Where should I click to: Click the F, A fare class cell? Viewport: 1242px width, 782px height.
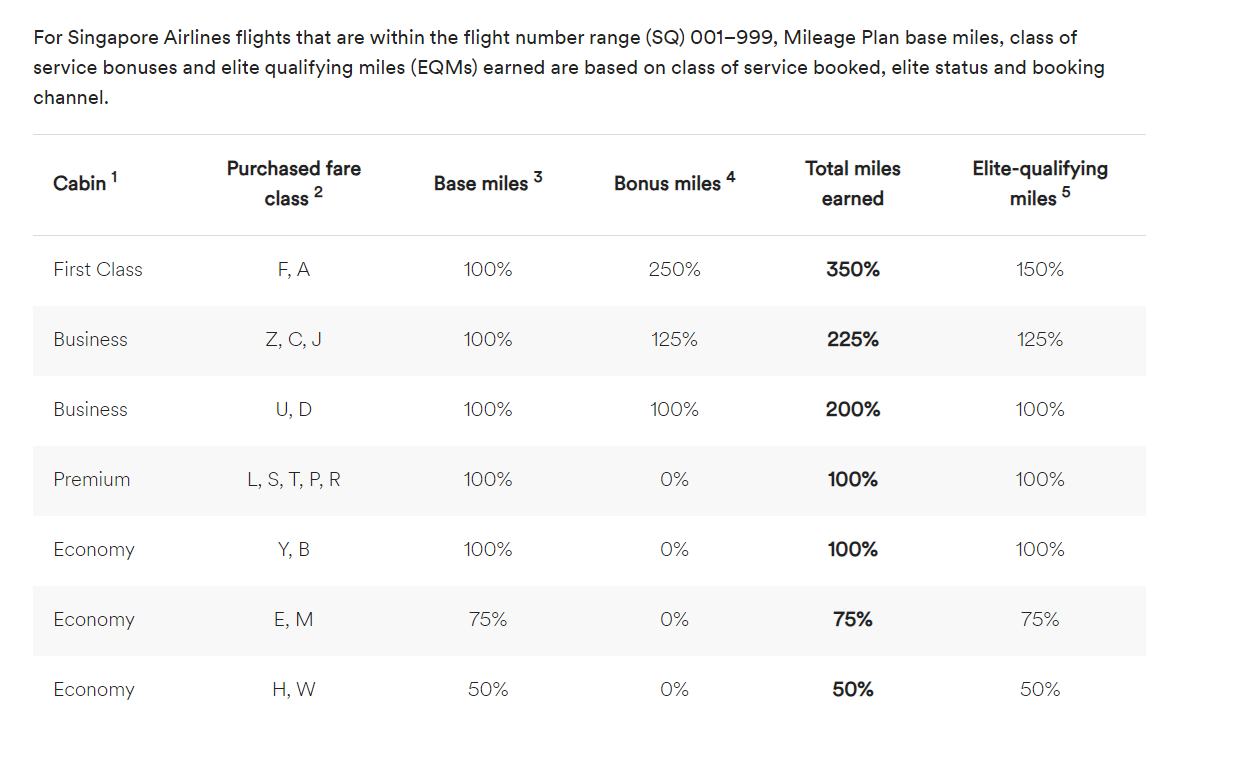pyautogui.click(x=293, y=270)
